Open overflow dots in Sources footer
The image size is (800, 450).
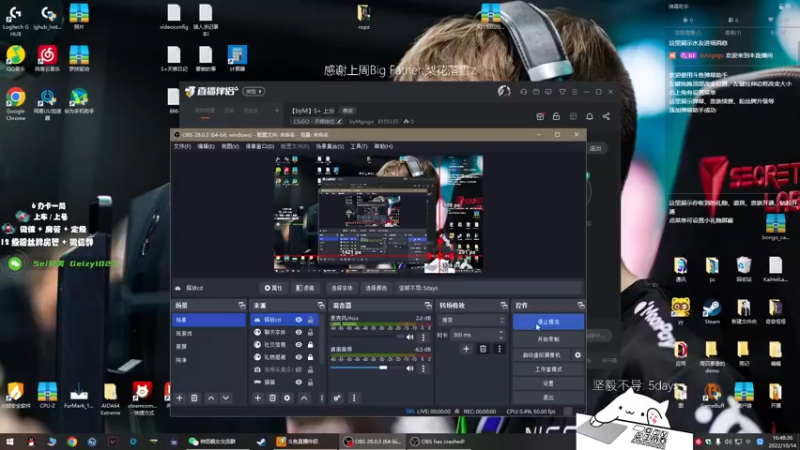(321, 398)
